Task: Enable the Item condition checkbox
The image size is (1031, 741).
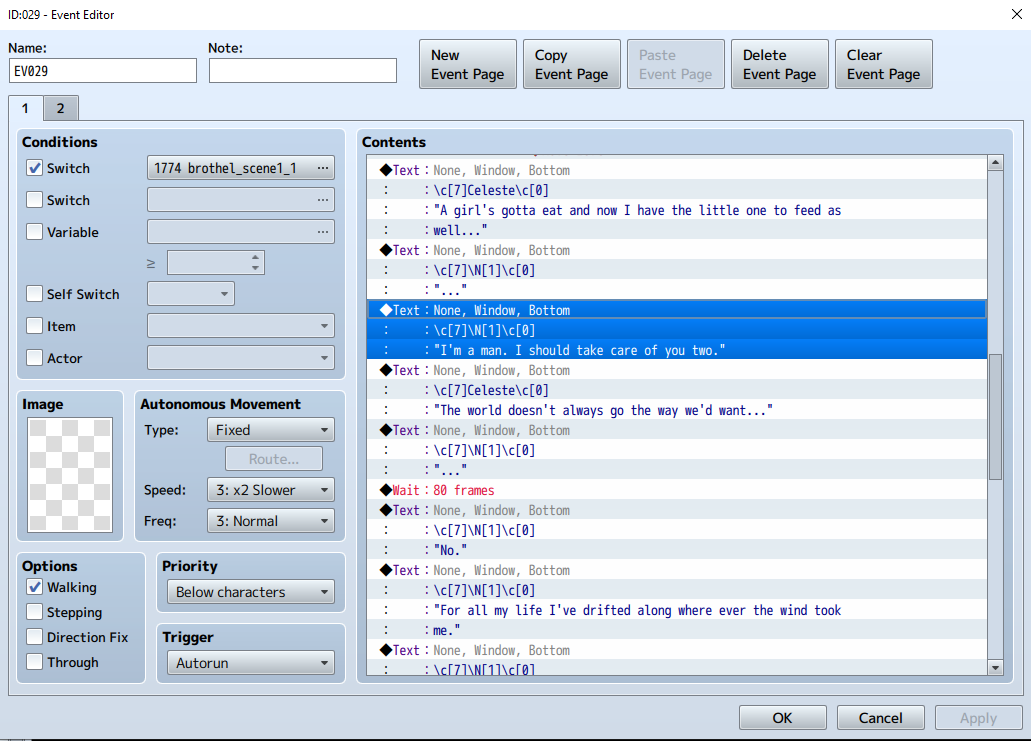Action: pyautogui.click(x=35, y=326)
